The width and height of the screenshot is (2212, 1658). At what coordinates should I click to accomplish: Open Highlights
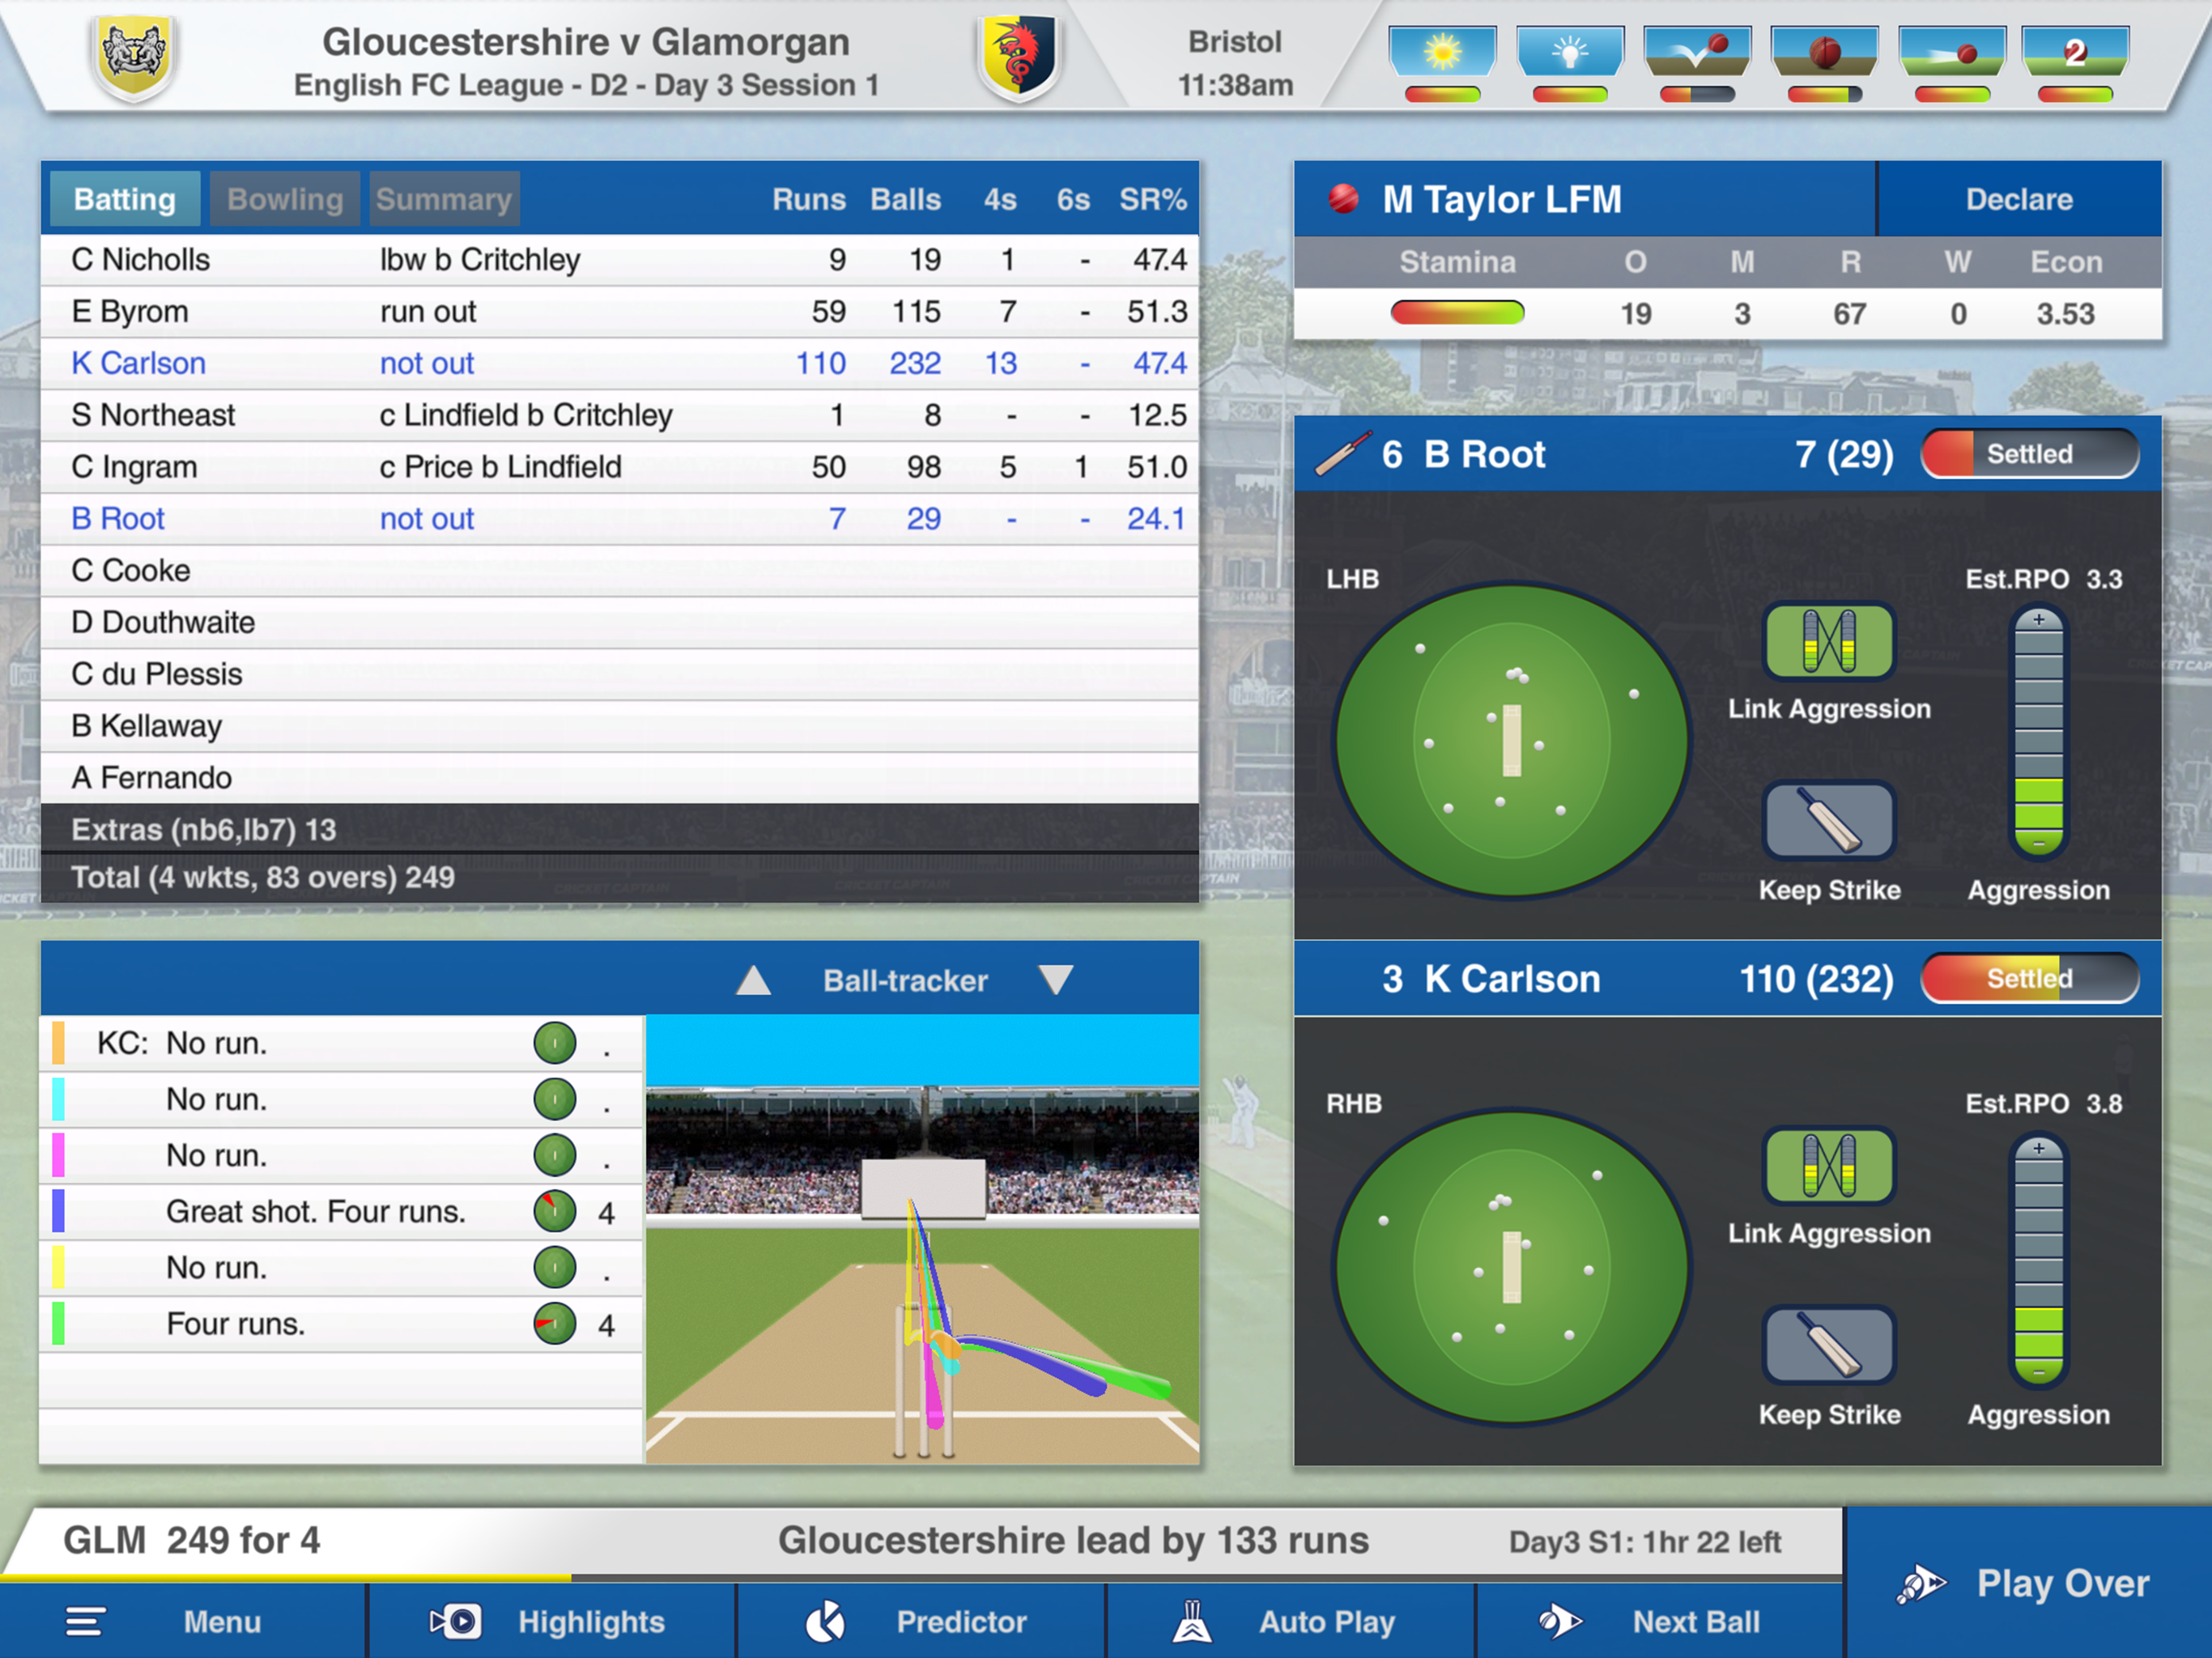552,1621
